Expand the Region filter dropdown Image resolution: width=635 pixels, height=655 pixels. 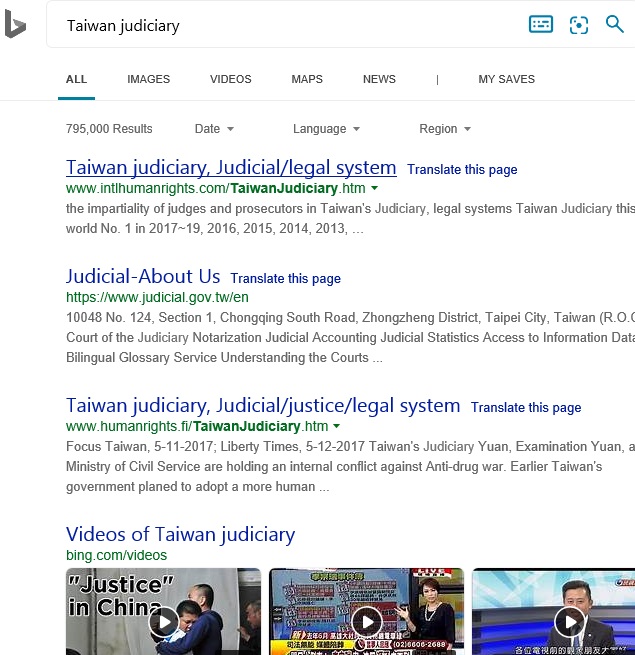pos(444,129)
